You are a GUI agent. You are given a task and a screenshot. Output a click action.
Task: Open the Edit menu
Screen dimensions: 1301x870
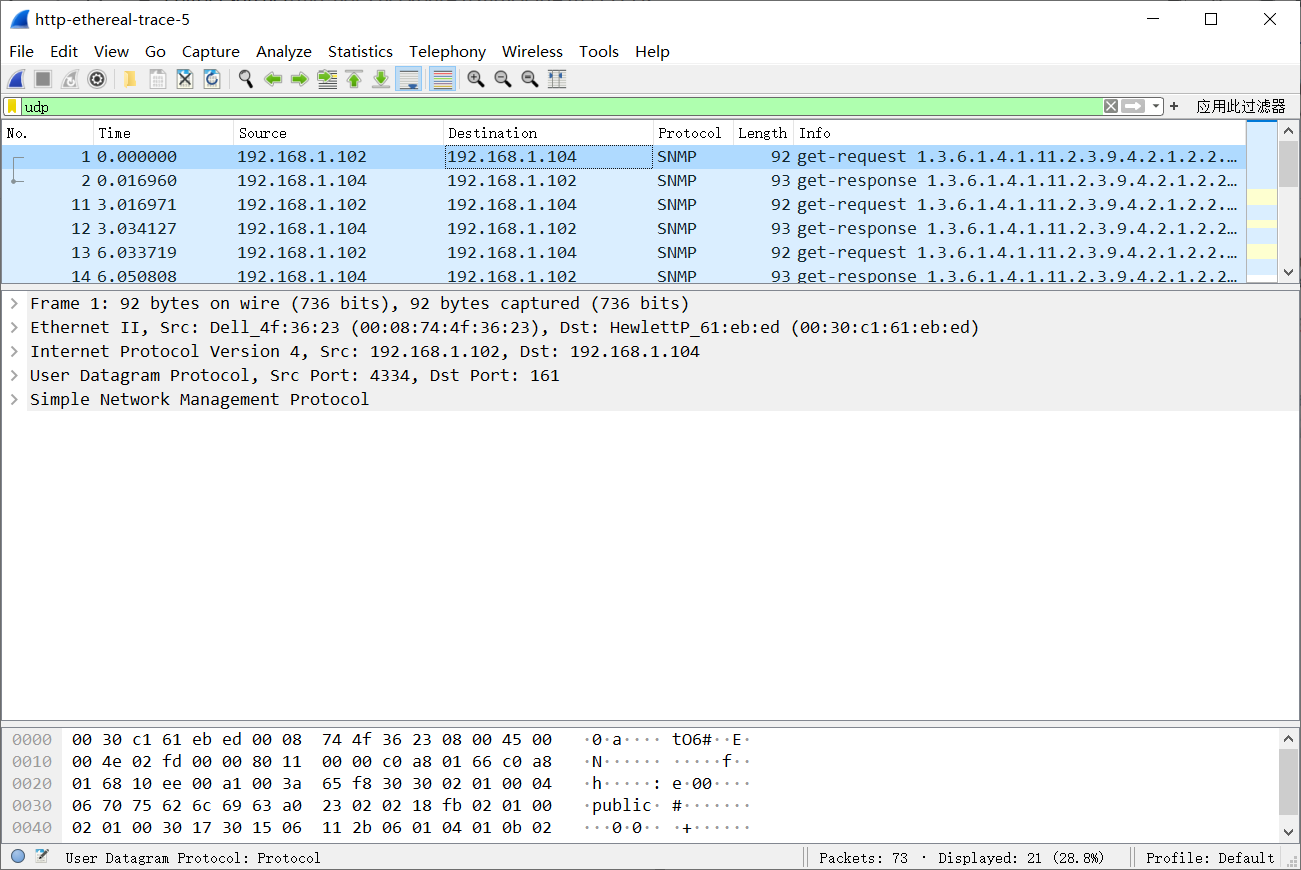[64, 51]
